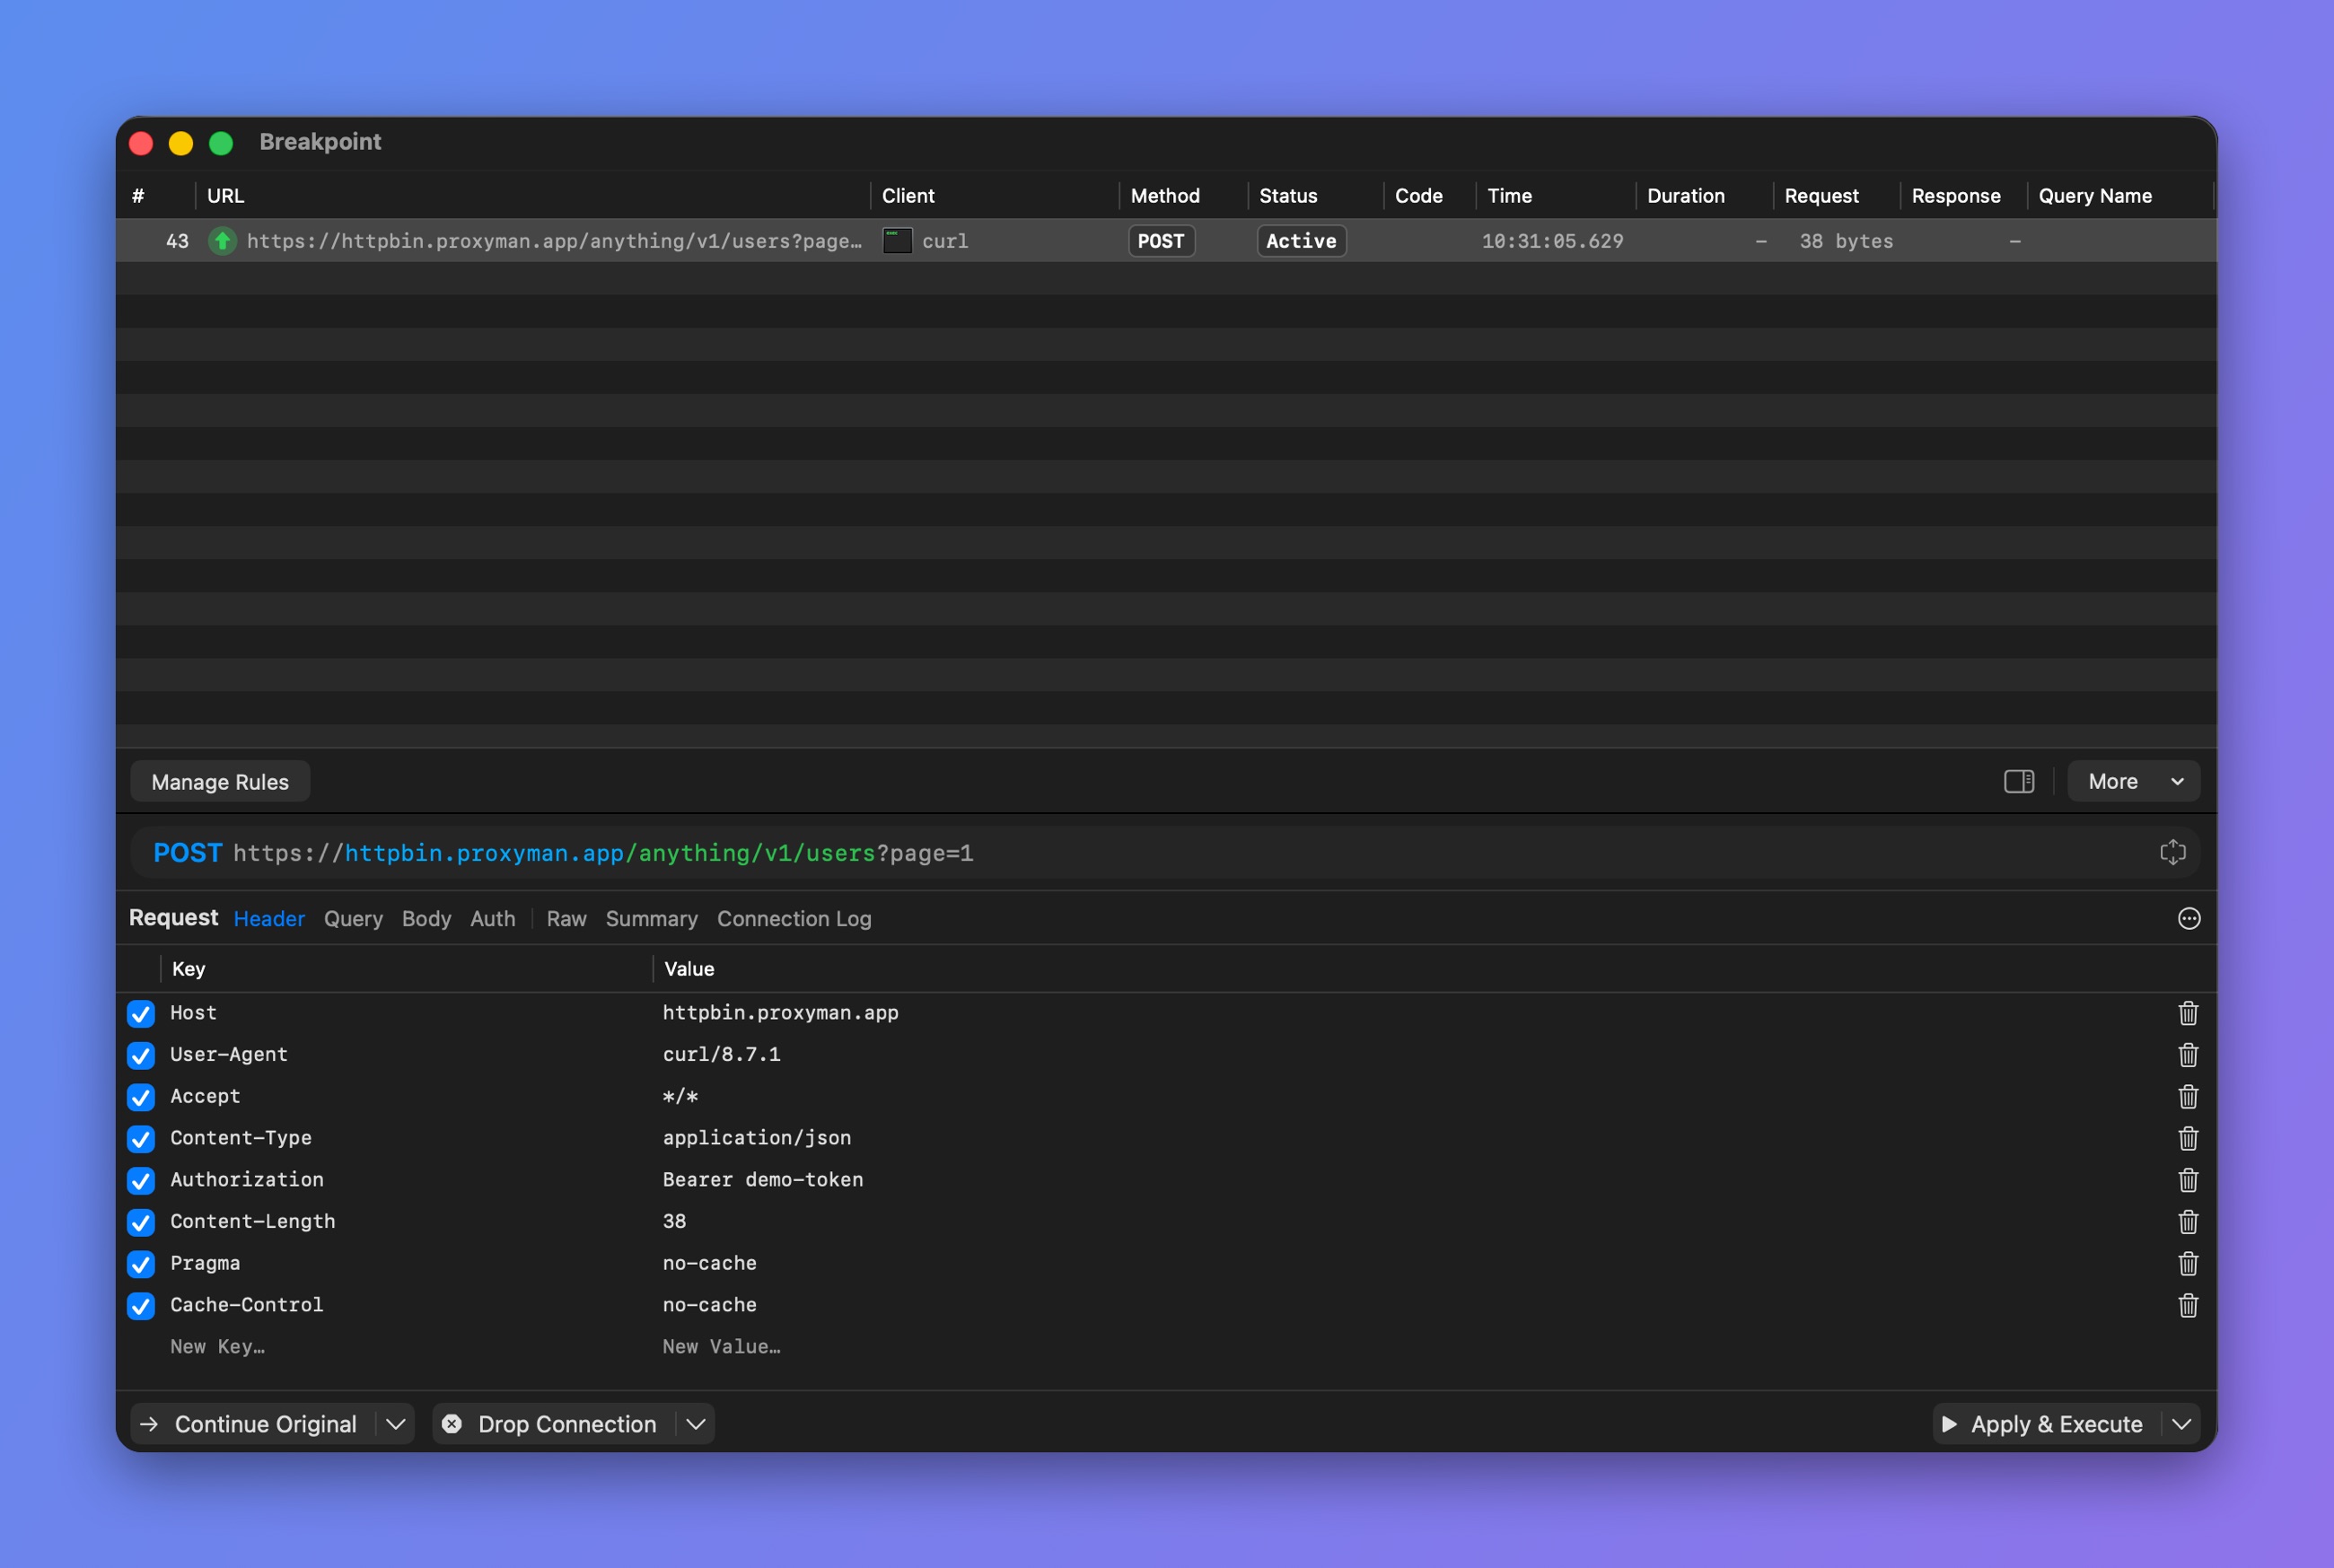Uncheck the Content-Length header checkbox
This screenshot has width=2334, height=1568.
141,1222
